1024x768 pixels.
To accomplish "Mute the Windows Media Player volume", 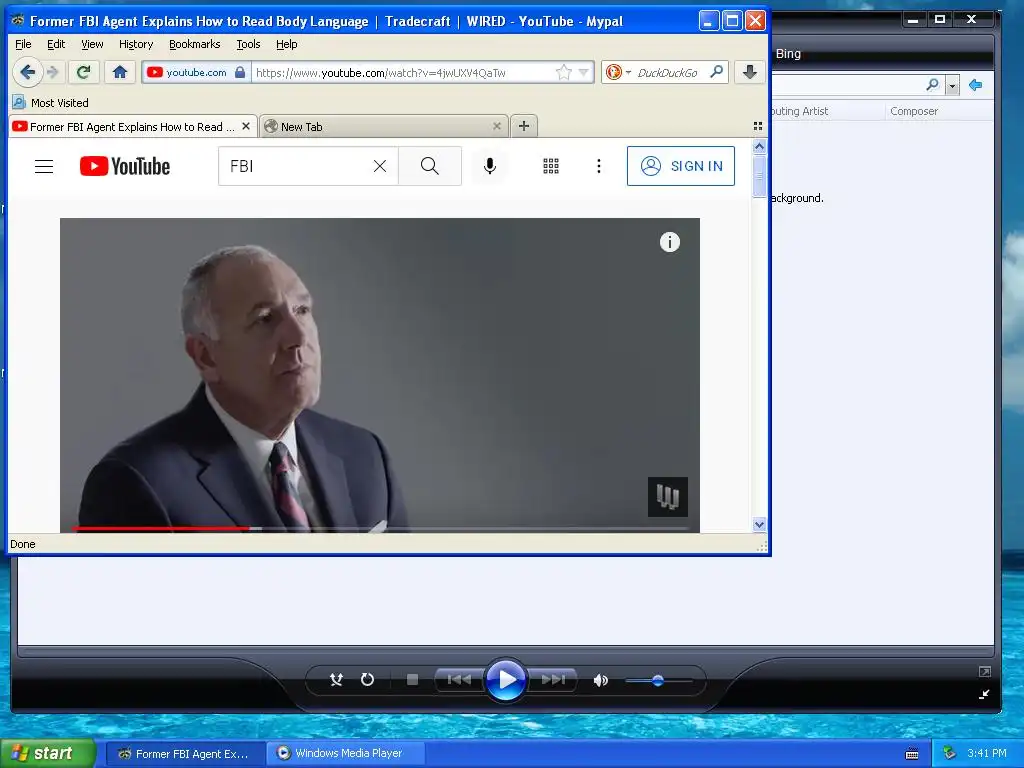I will 600,680.
